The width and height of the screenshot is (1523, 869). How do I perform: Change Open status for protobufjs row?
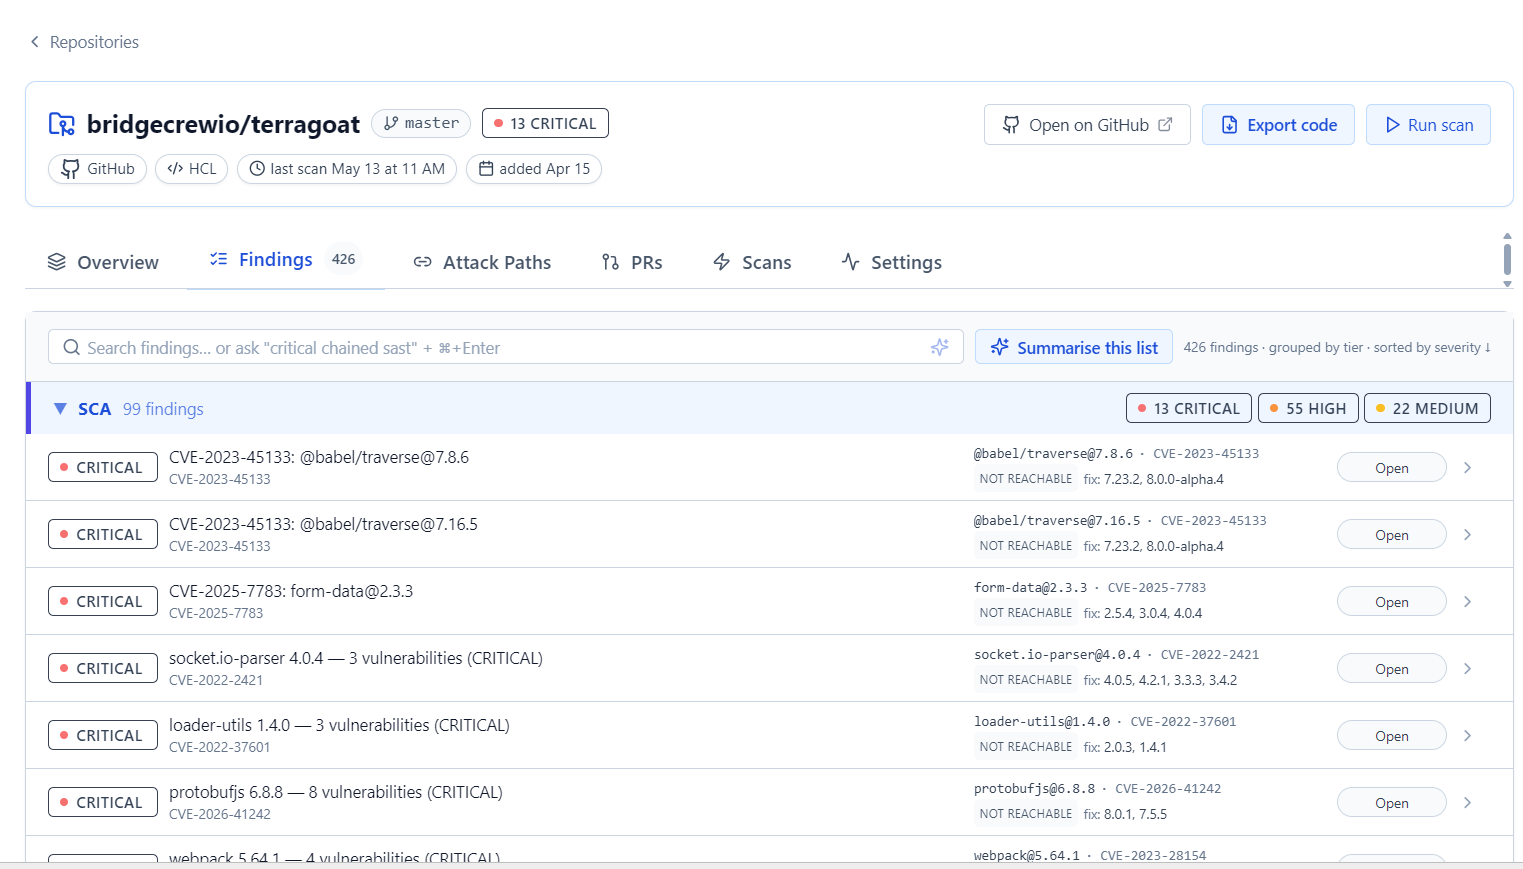point(1391,802)
